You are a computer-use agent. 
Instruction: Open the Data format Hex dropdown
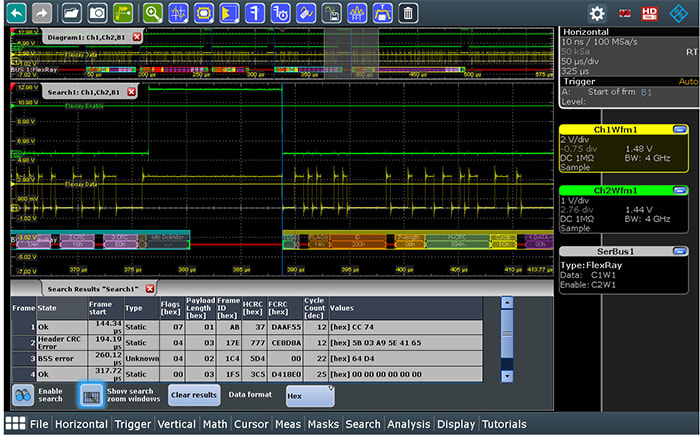tap(310, 395)
